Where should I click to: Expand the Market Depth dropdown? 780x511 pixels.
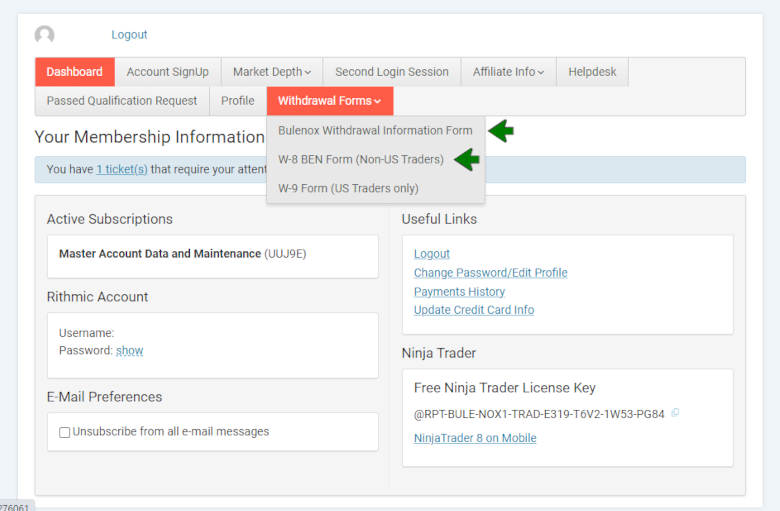pyautogui.click(x=272, y=72)
